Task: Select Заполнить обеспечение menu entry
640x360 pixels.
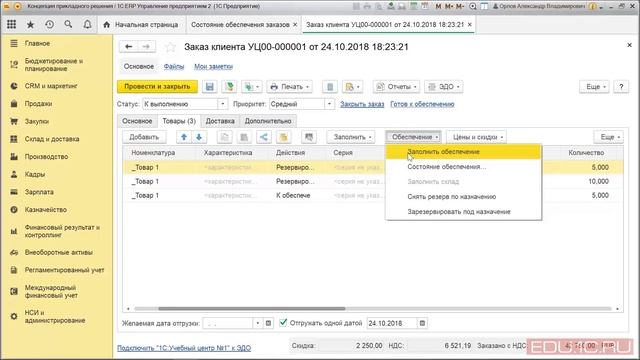Action: (x=463, y=152)
